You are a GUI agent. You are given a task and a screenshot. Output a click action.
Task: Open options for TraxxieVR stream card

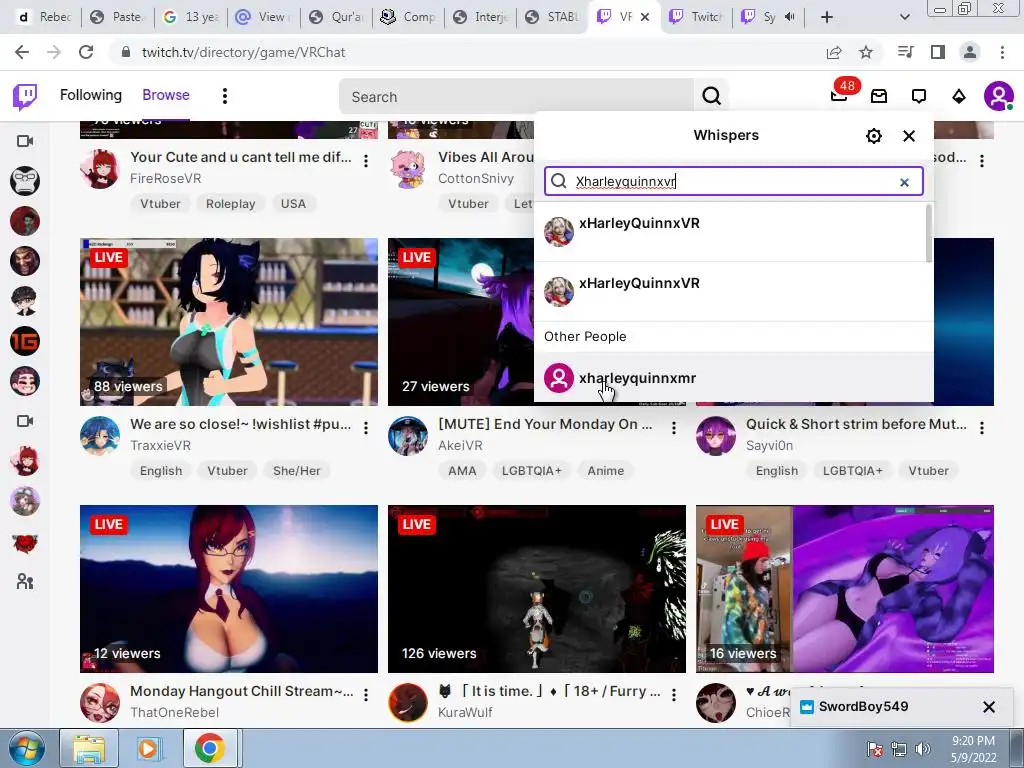pyautogui.click(x=366, y=428)
